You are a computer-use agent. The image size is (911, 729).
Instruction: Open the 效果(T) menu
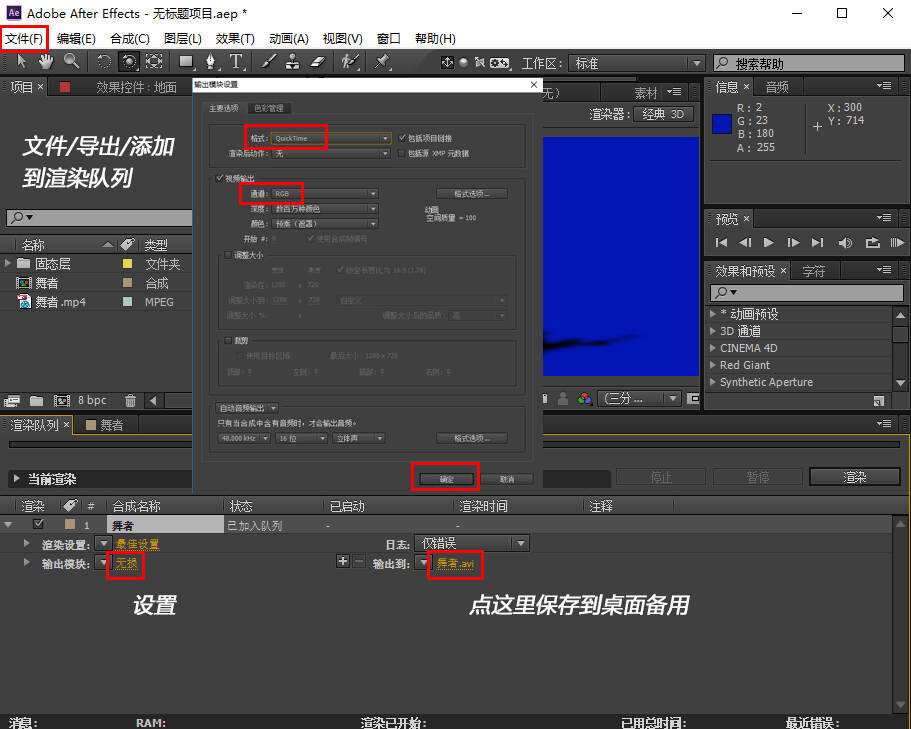[235, 38]
